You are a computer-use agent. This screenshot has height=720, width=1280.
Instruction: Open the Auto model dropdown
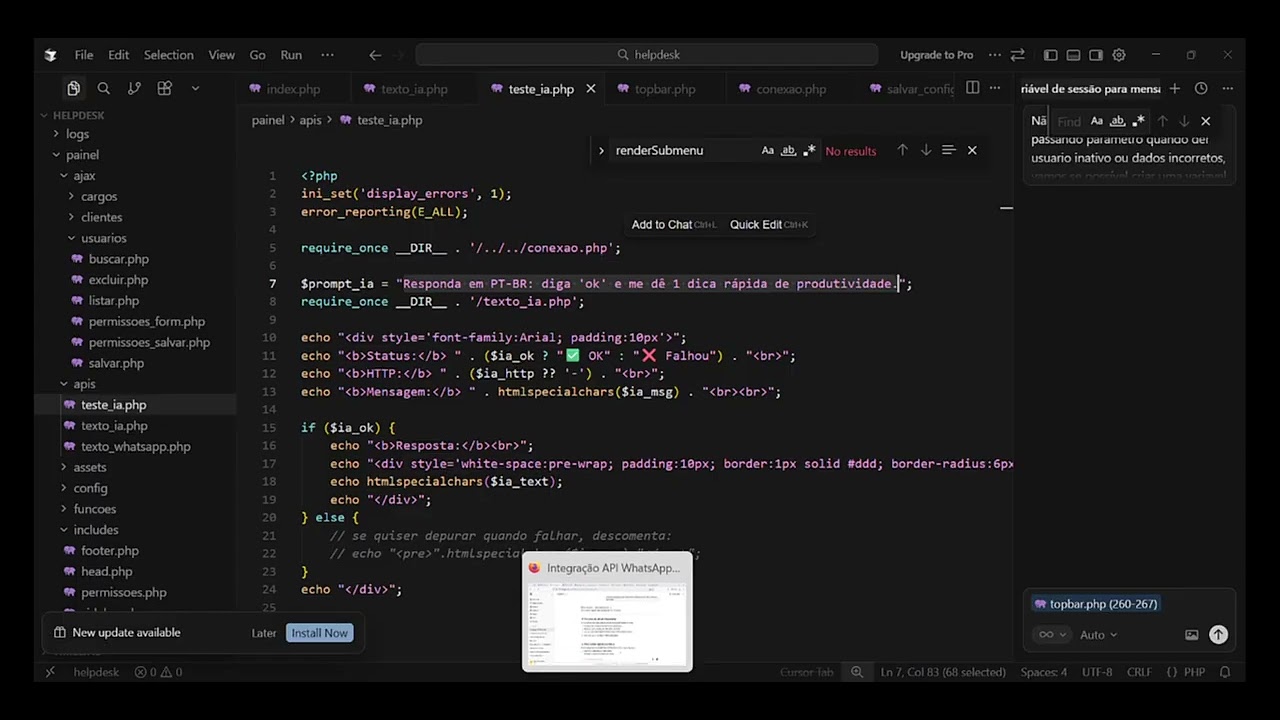coord(1098,634)
